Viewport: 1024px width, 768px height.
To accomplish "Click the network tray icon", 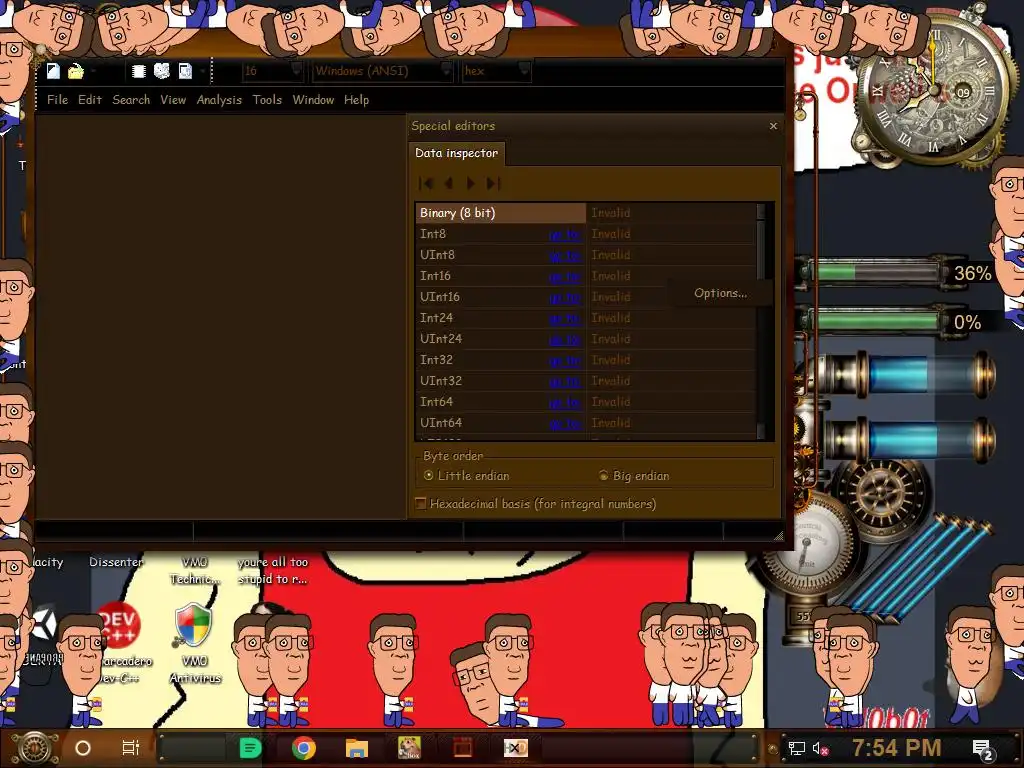I will click(x=796, y=749).
